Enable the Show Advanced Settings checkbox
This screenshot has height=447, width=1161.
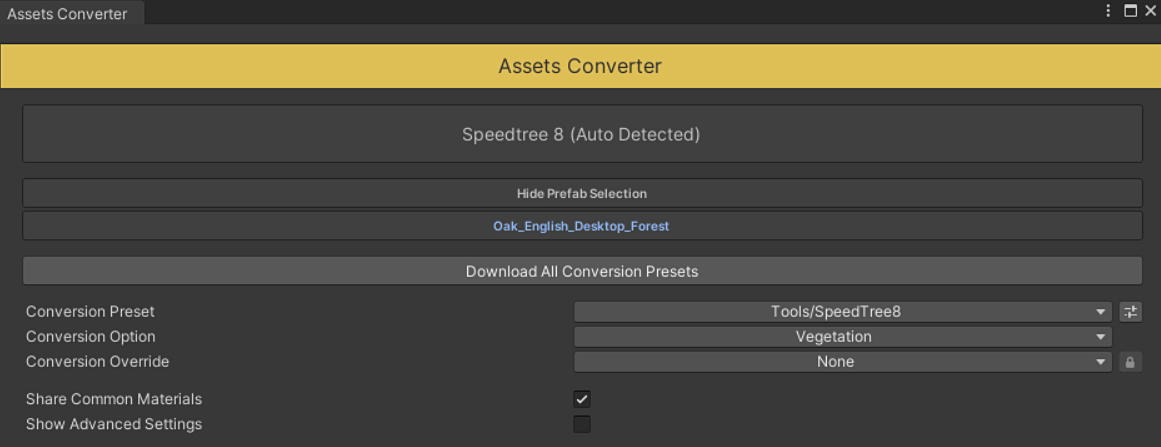tap(582, 424)
